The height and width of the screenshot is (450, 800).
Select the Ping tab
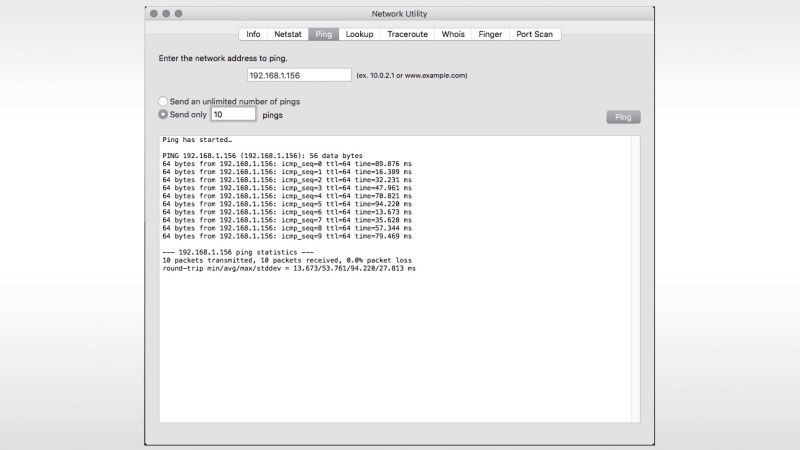pyautogui.click(x=323, y=34)
